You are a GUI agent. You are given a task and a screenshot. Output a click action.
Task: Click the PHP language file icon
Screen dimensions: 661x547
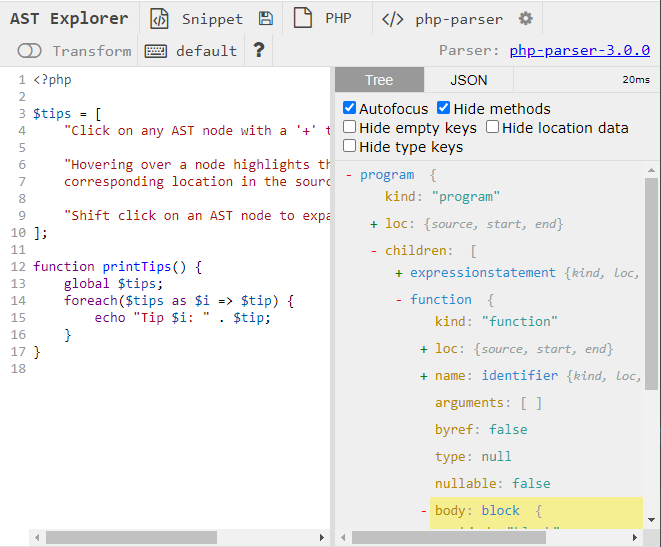303,19
